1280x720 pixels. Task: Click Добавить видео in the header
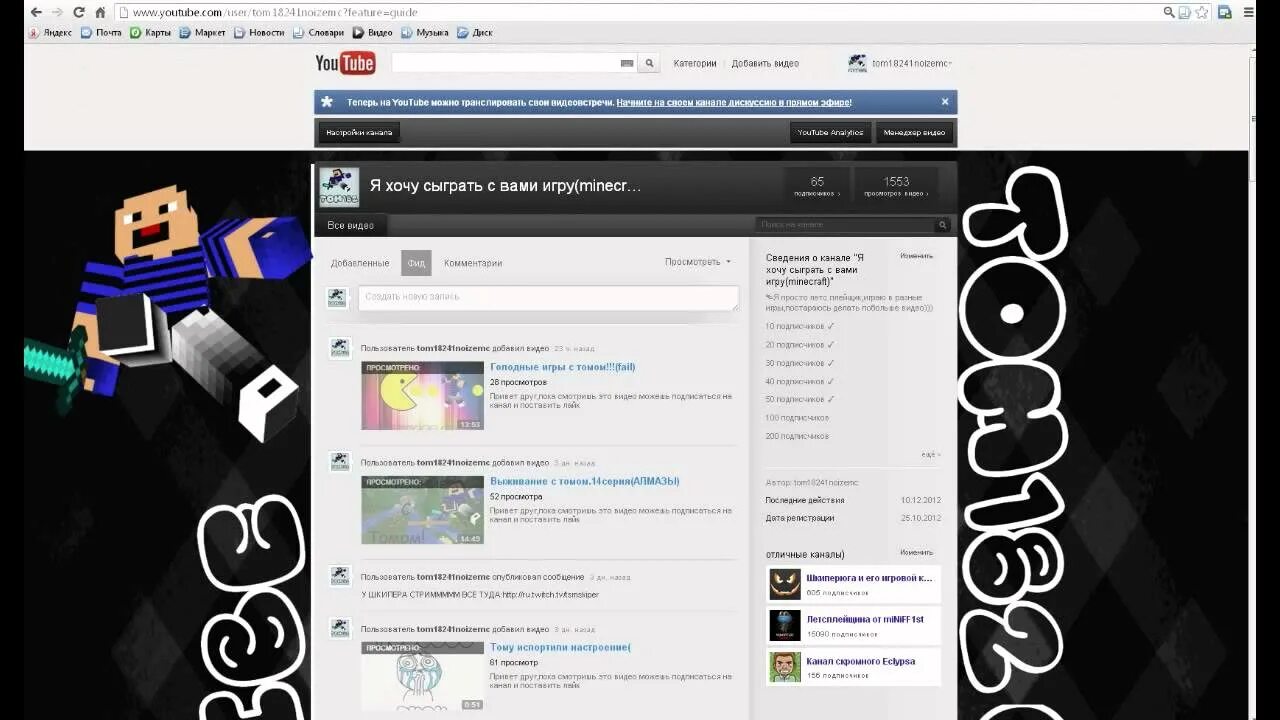(x=765, y=63)
